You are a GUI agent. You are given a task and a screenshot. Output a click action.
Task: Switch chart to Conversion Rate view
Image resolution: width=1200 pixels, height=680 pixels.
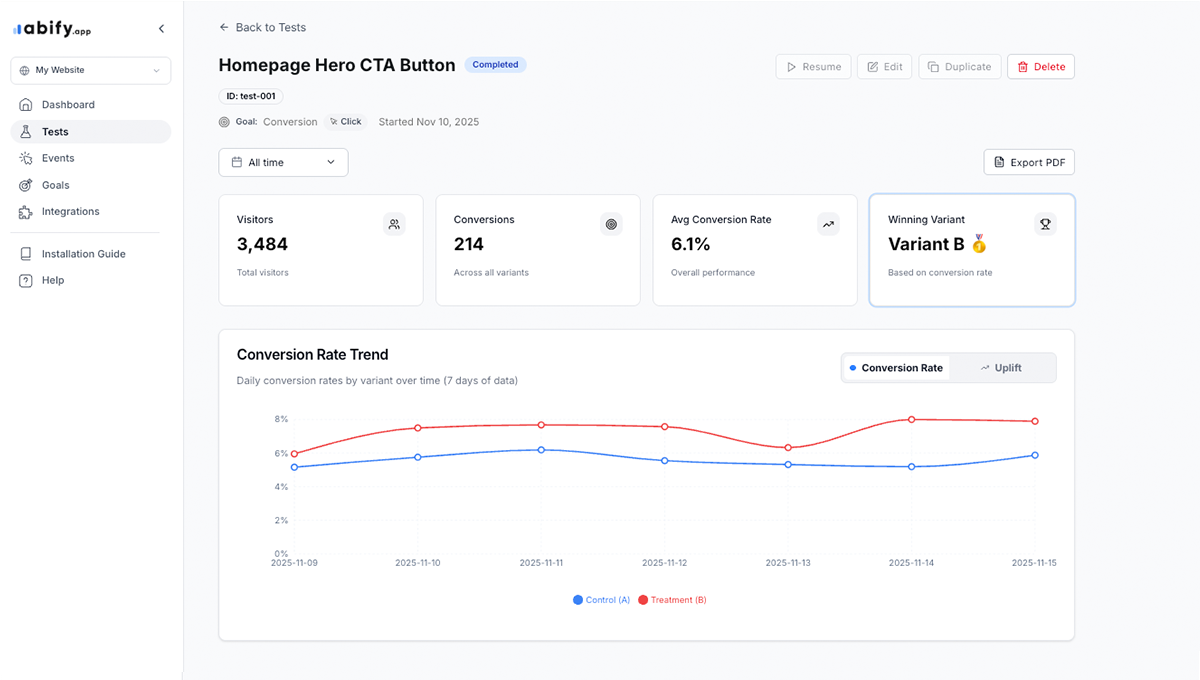coord(896,368)
